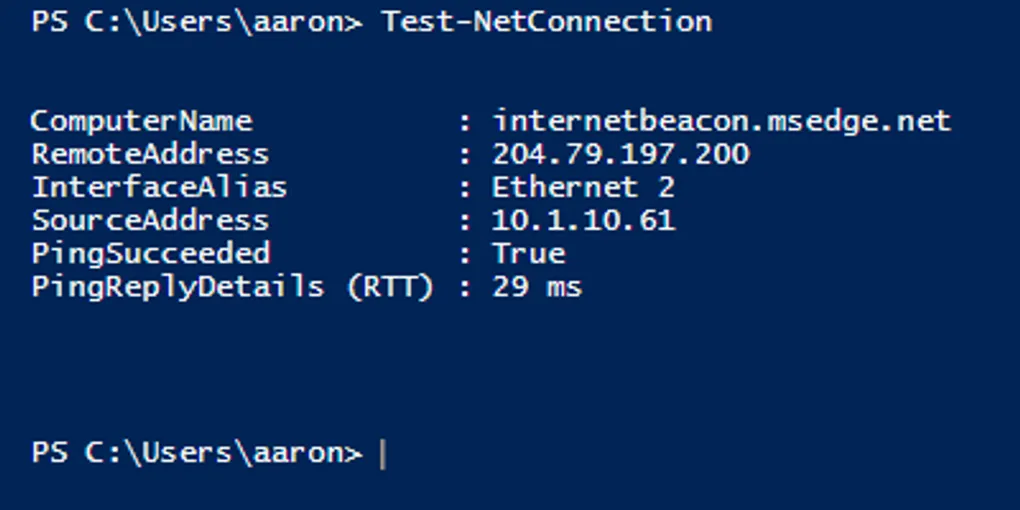Click empty console area above bottom prompt

(500, 370)
